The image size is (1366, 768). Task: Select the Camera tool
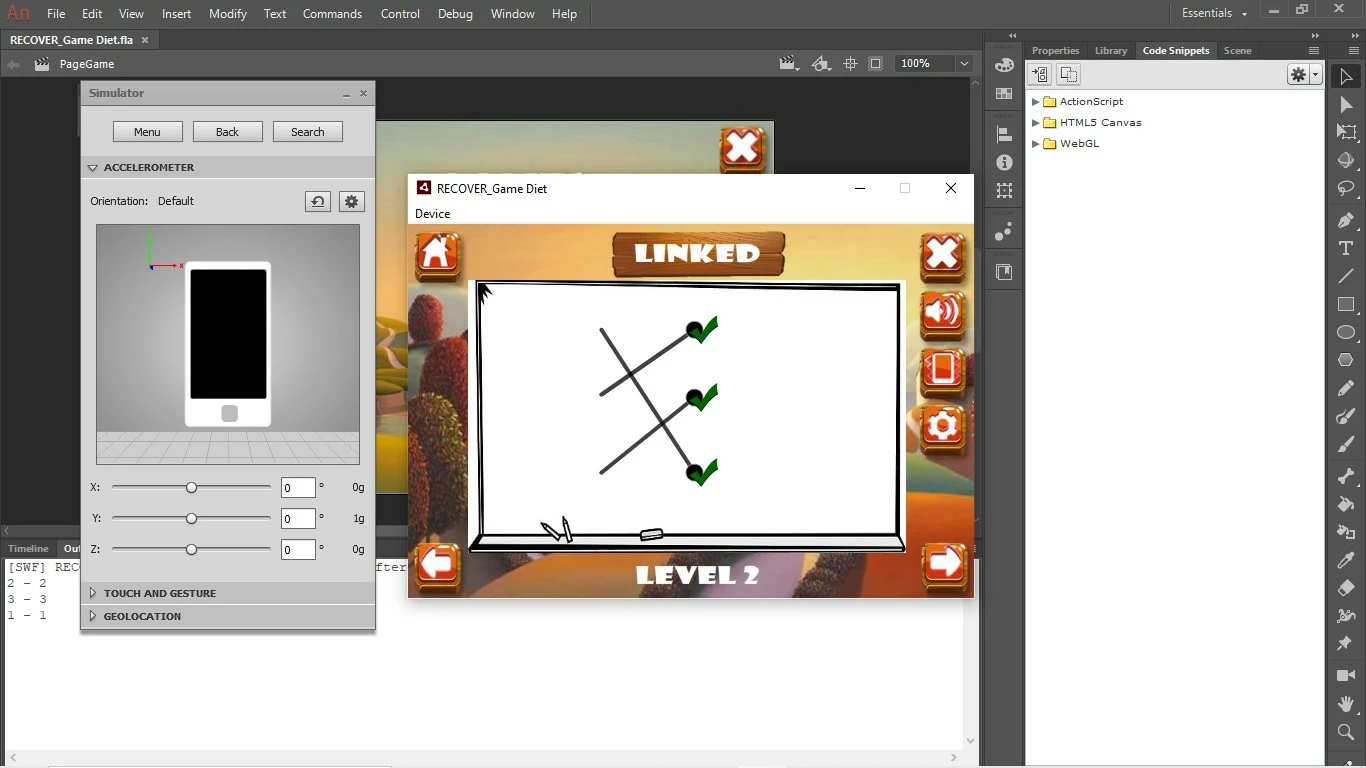1346,676
